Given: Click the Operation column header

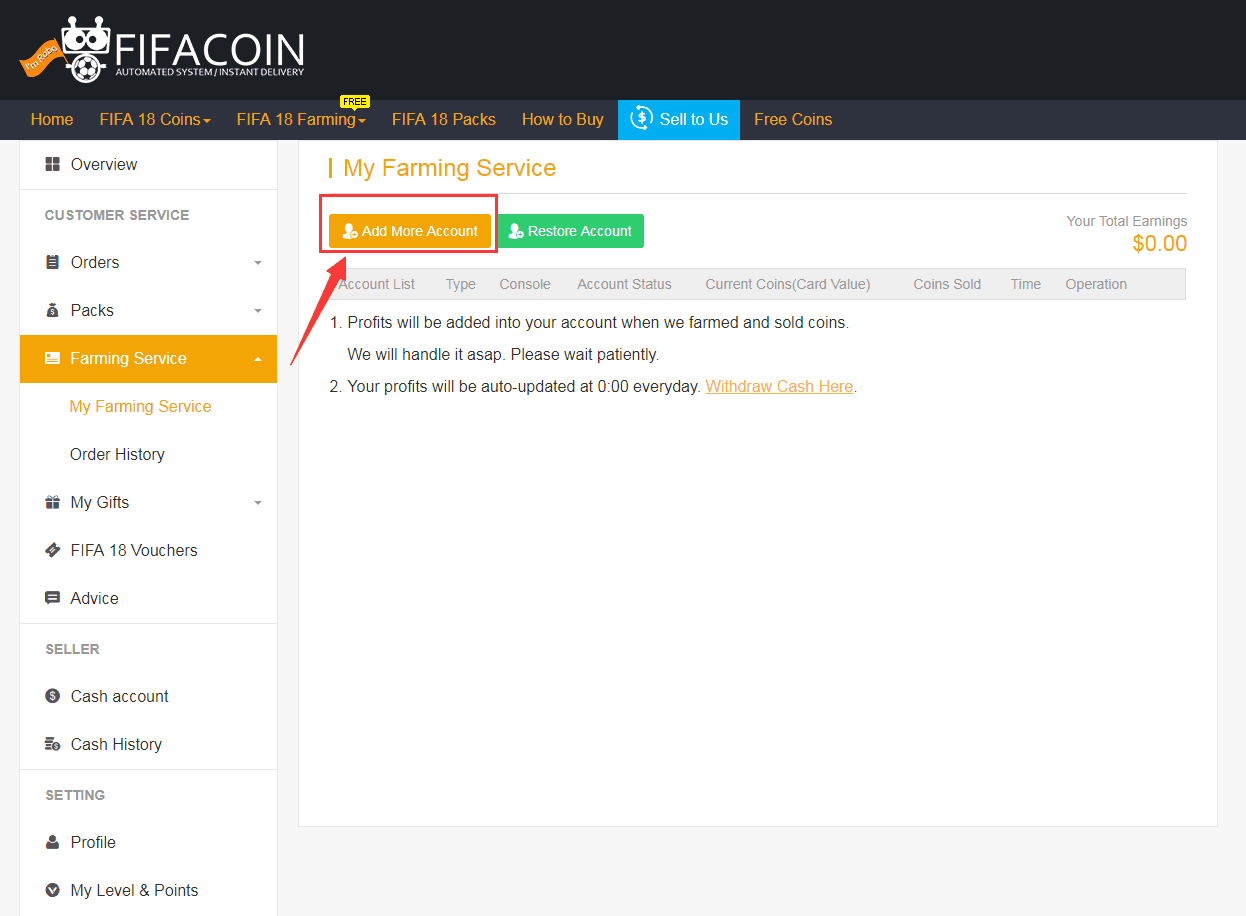Looking at the screenshot, I should [x=1096, y=284].
